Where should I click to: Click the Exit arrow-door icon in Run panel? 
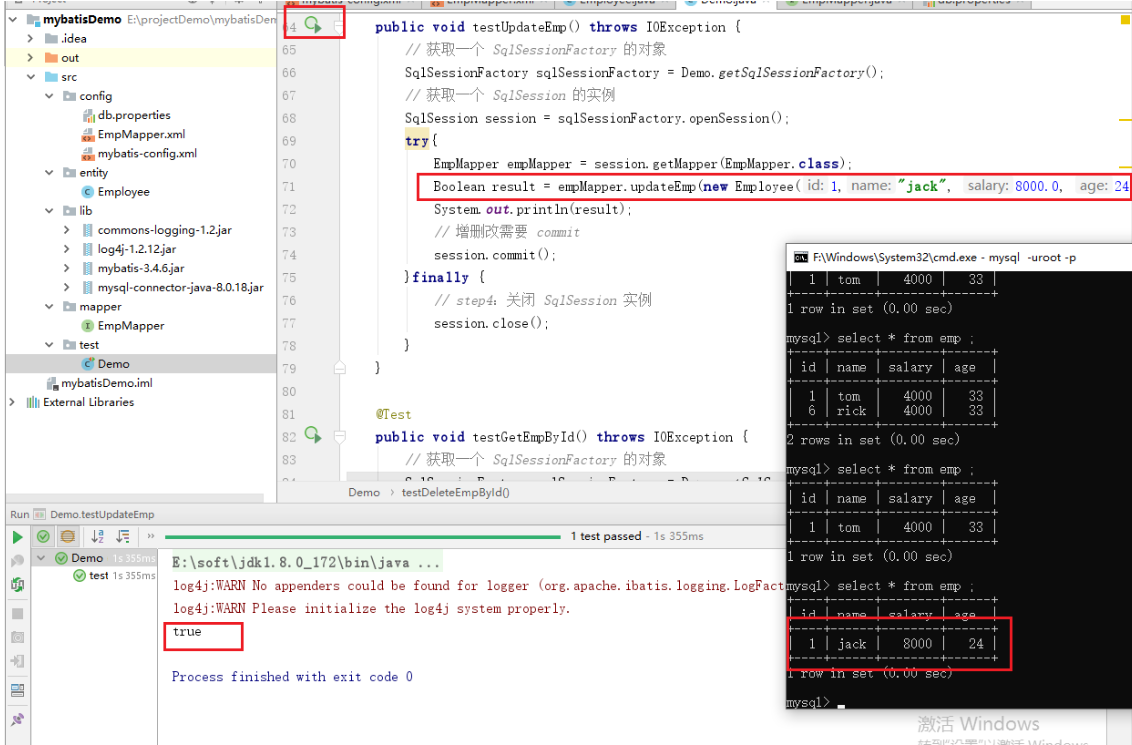click(x=17, y=661)
